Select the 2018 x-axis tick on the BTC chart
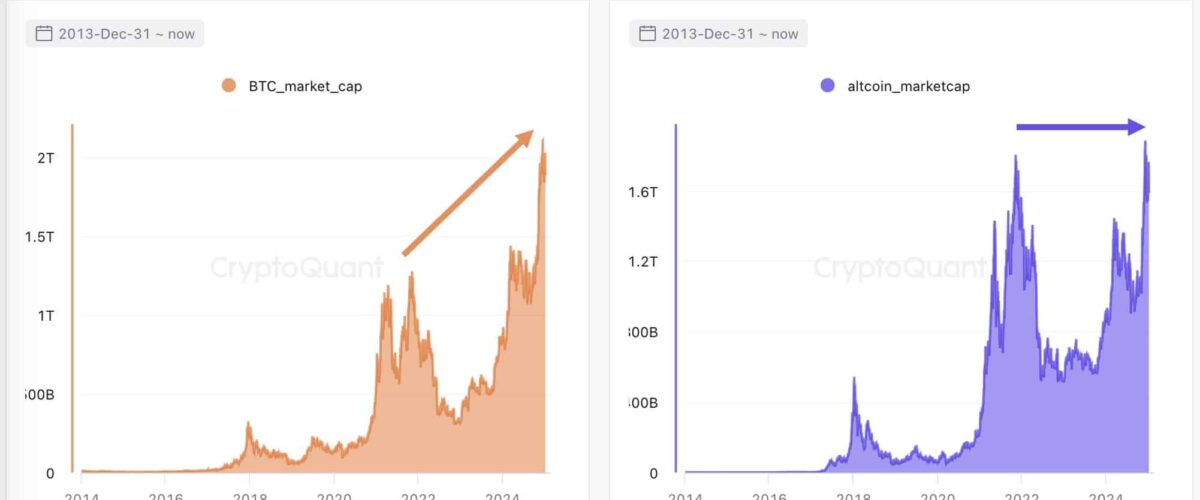 [250, 495]
